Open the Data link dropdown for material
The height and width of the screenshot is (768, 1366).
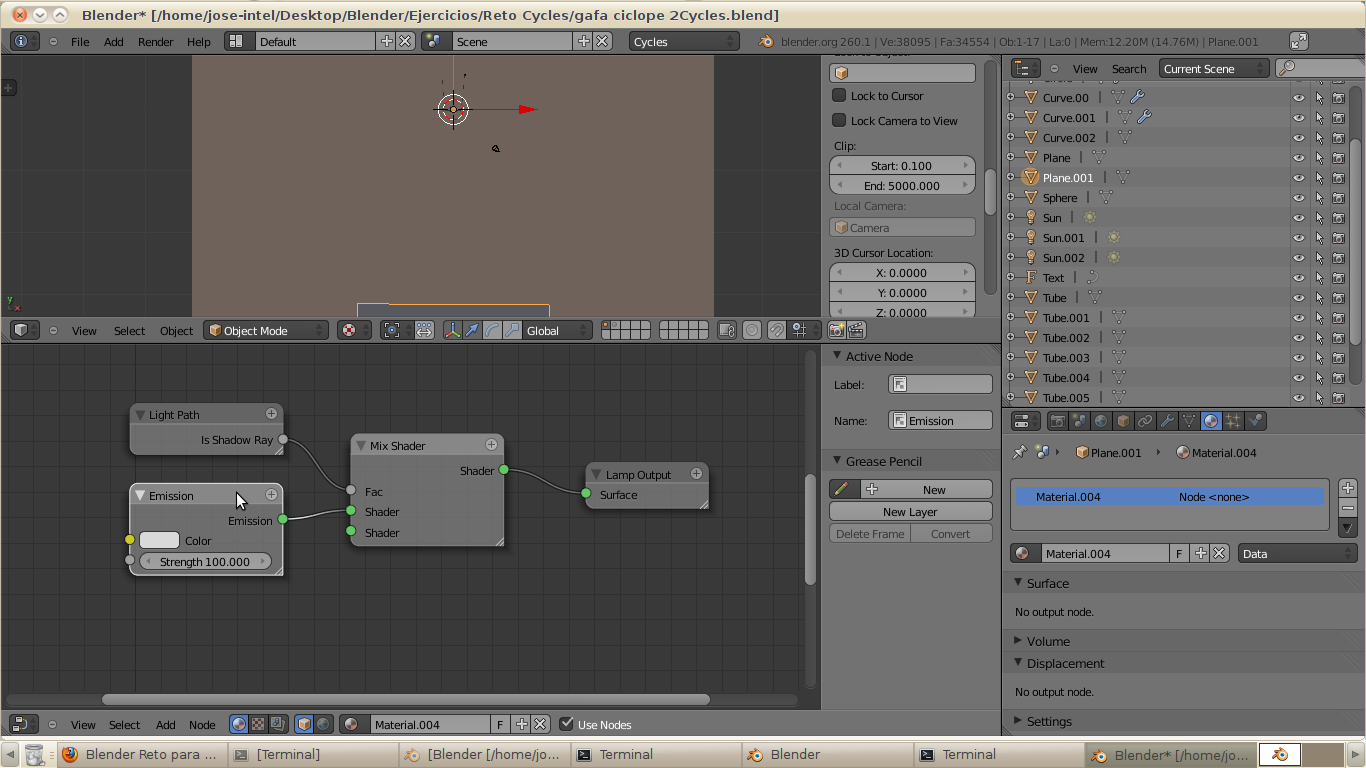coord(1297,553)
